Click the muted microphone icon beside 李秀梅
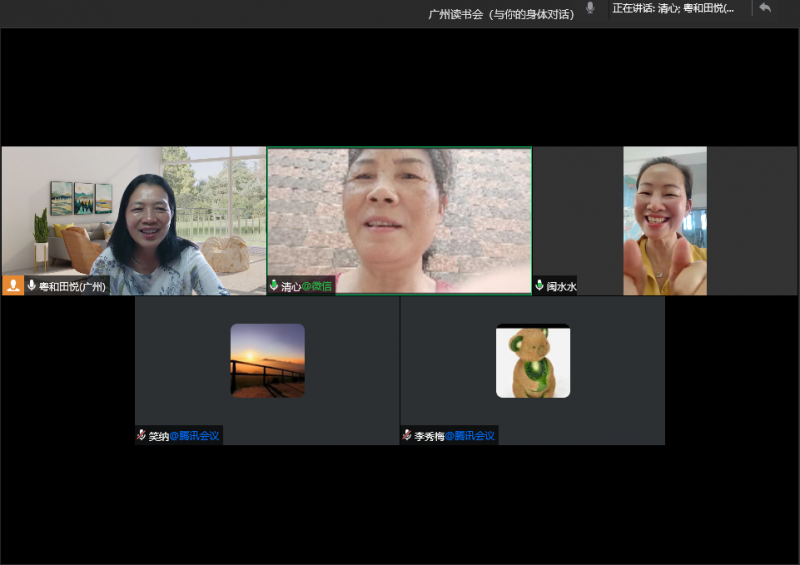Viewport: 800px width, 565px height. pos(407,436)
